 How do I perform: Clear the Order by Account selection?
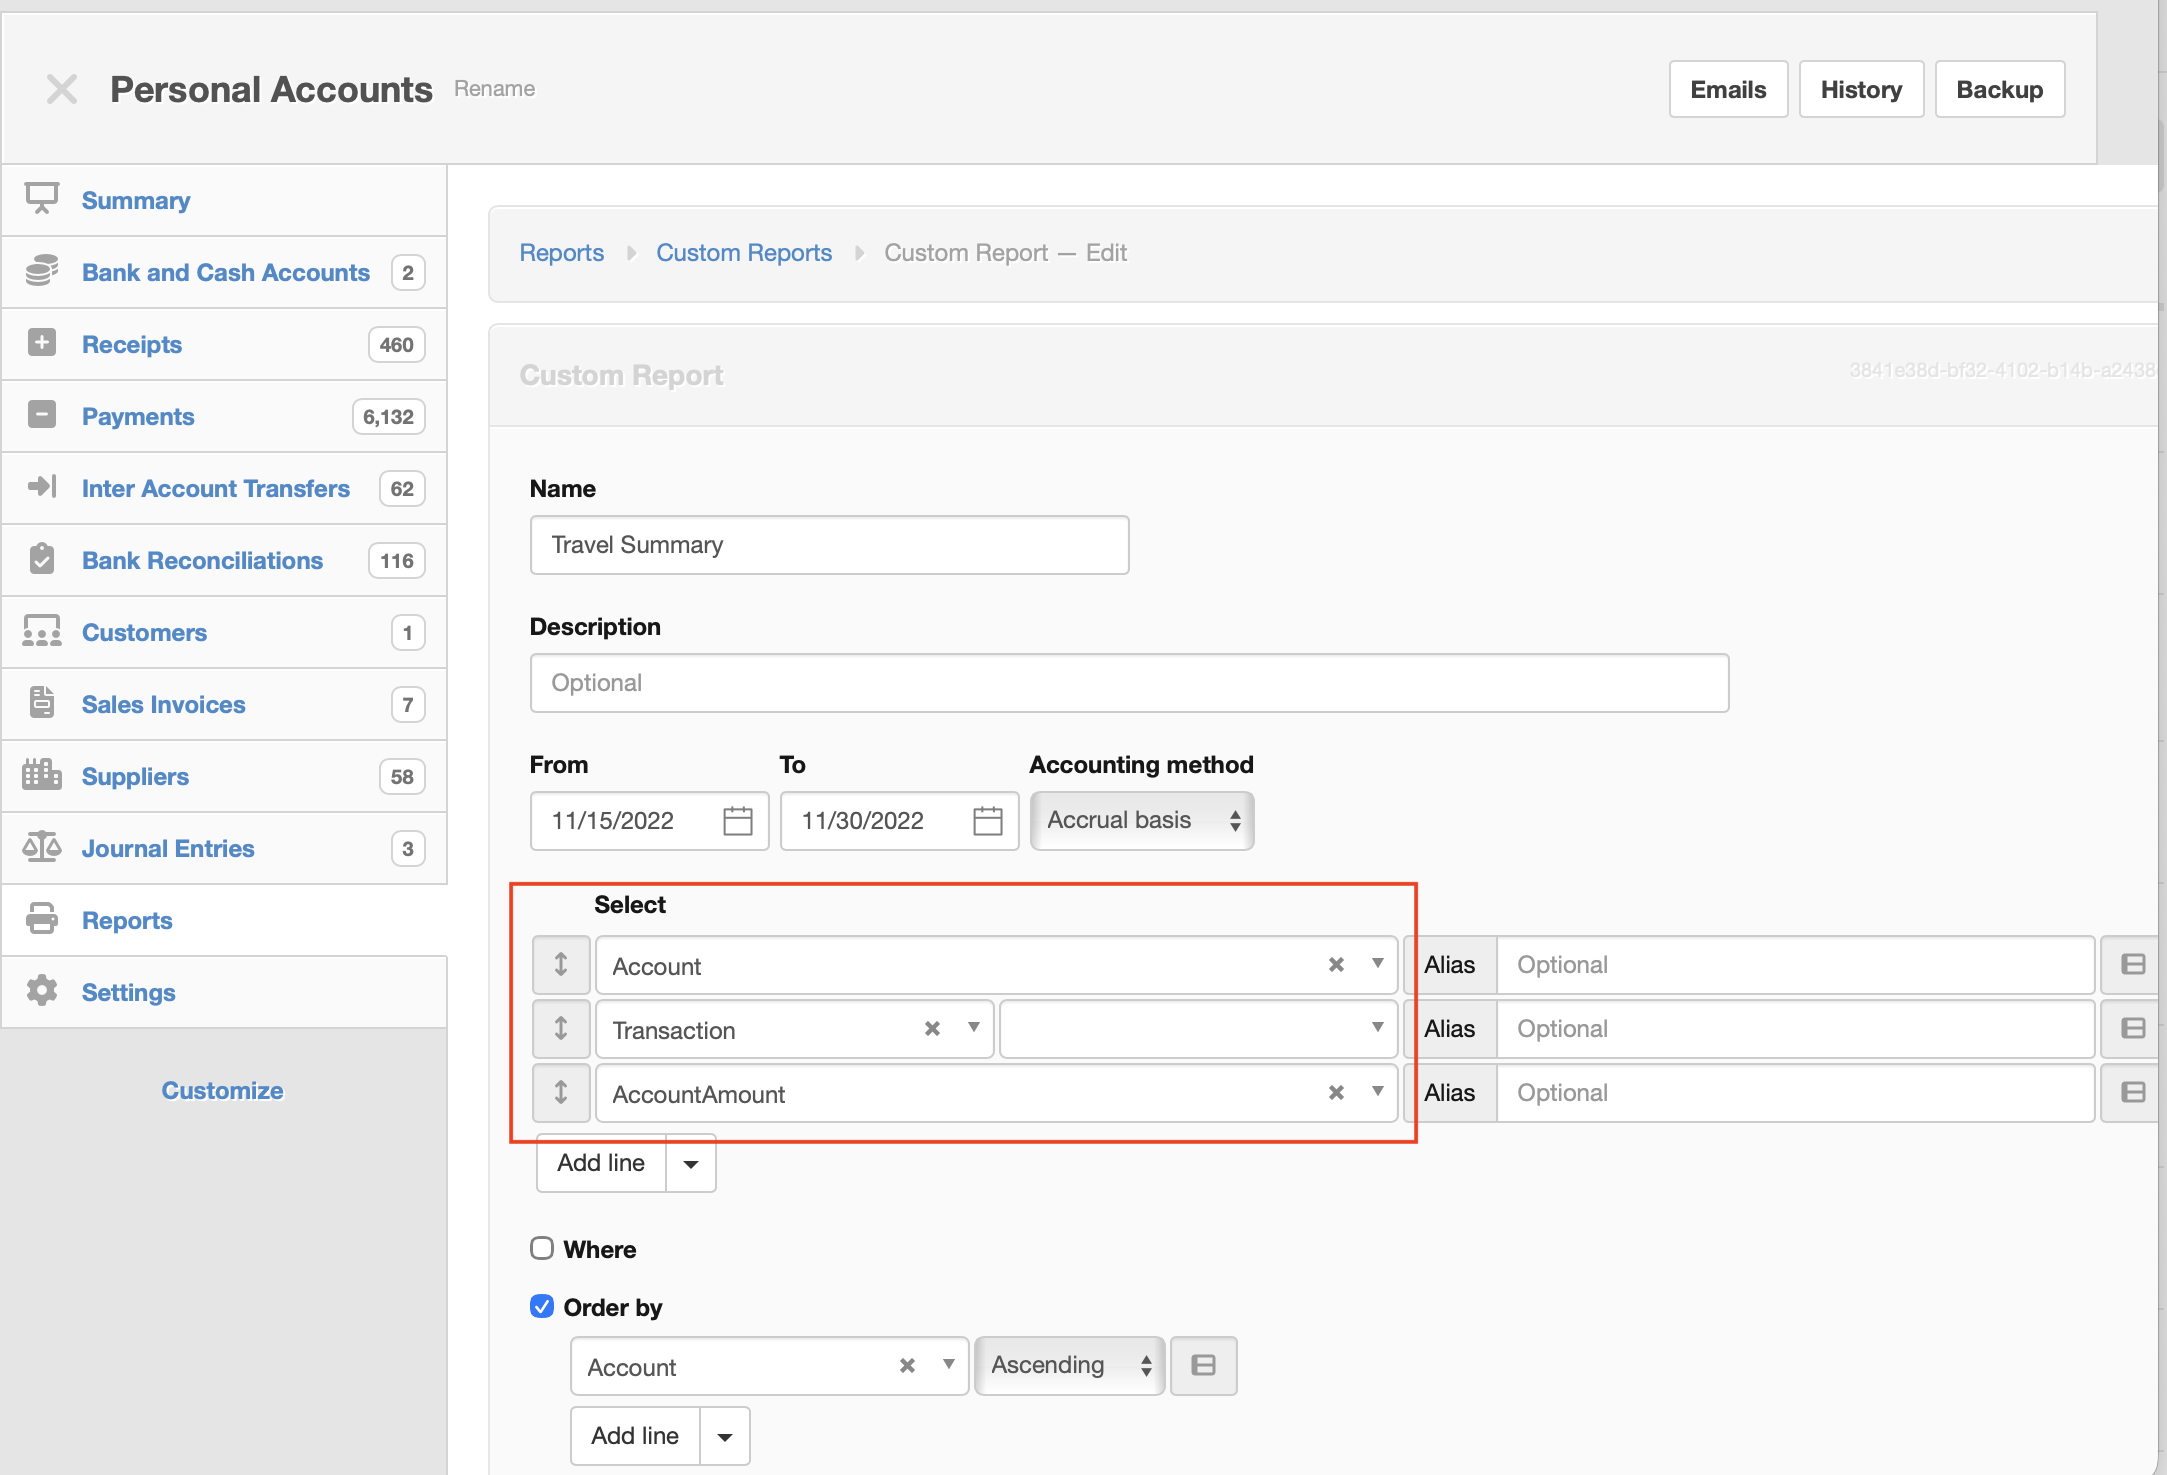pos(907,1366)
